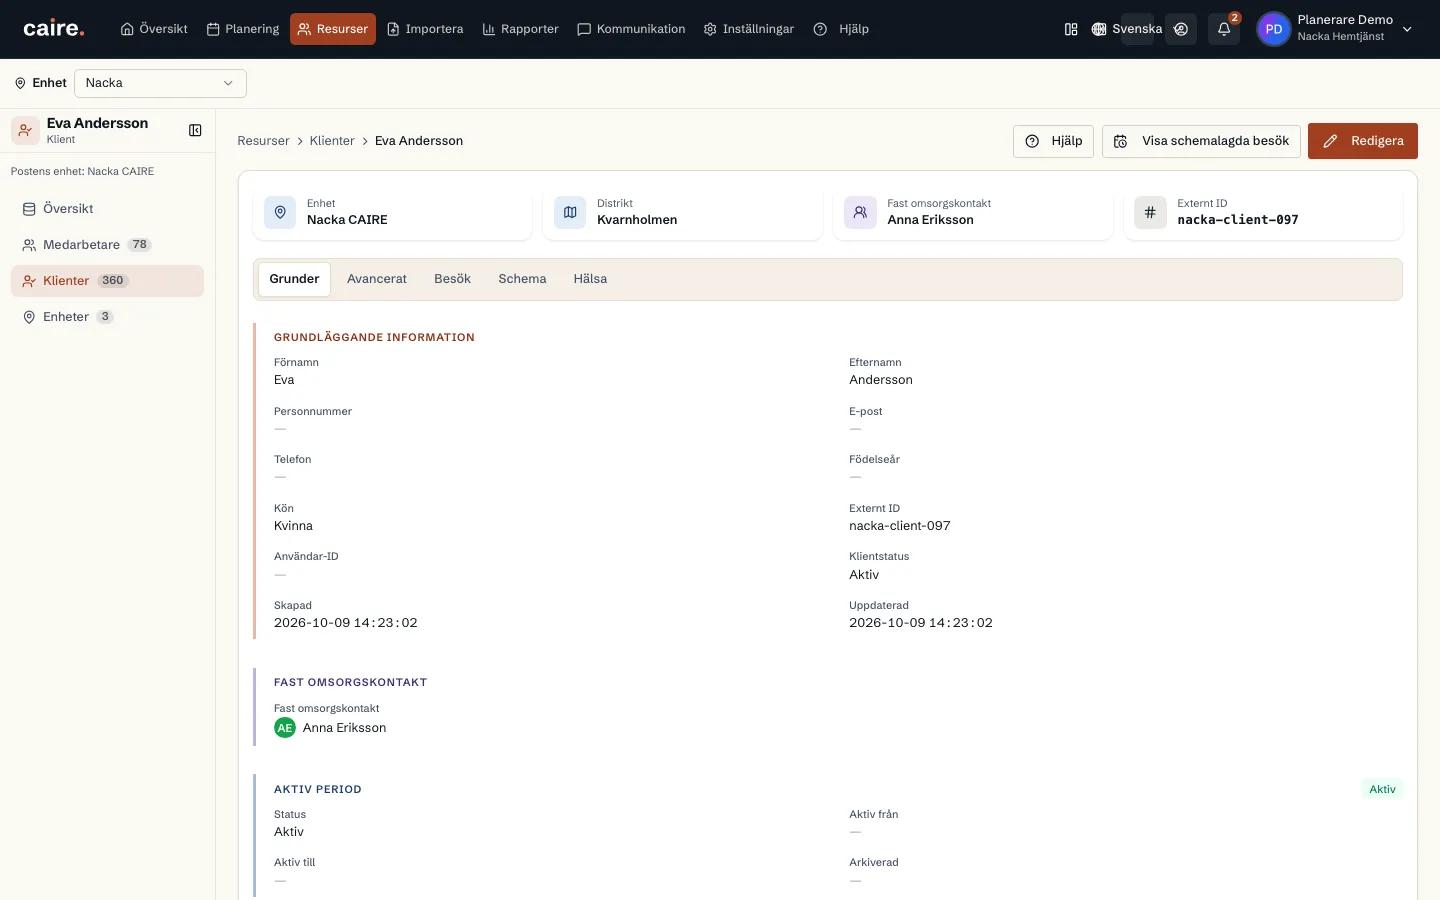Open the Planering menu
Viewport: 1440px width, 900px height.
[243, 29]
